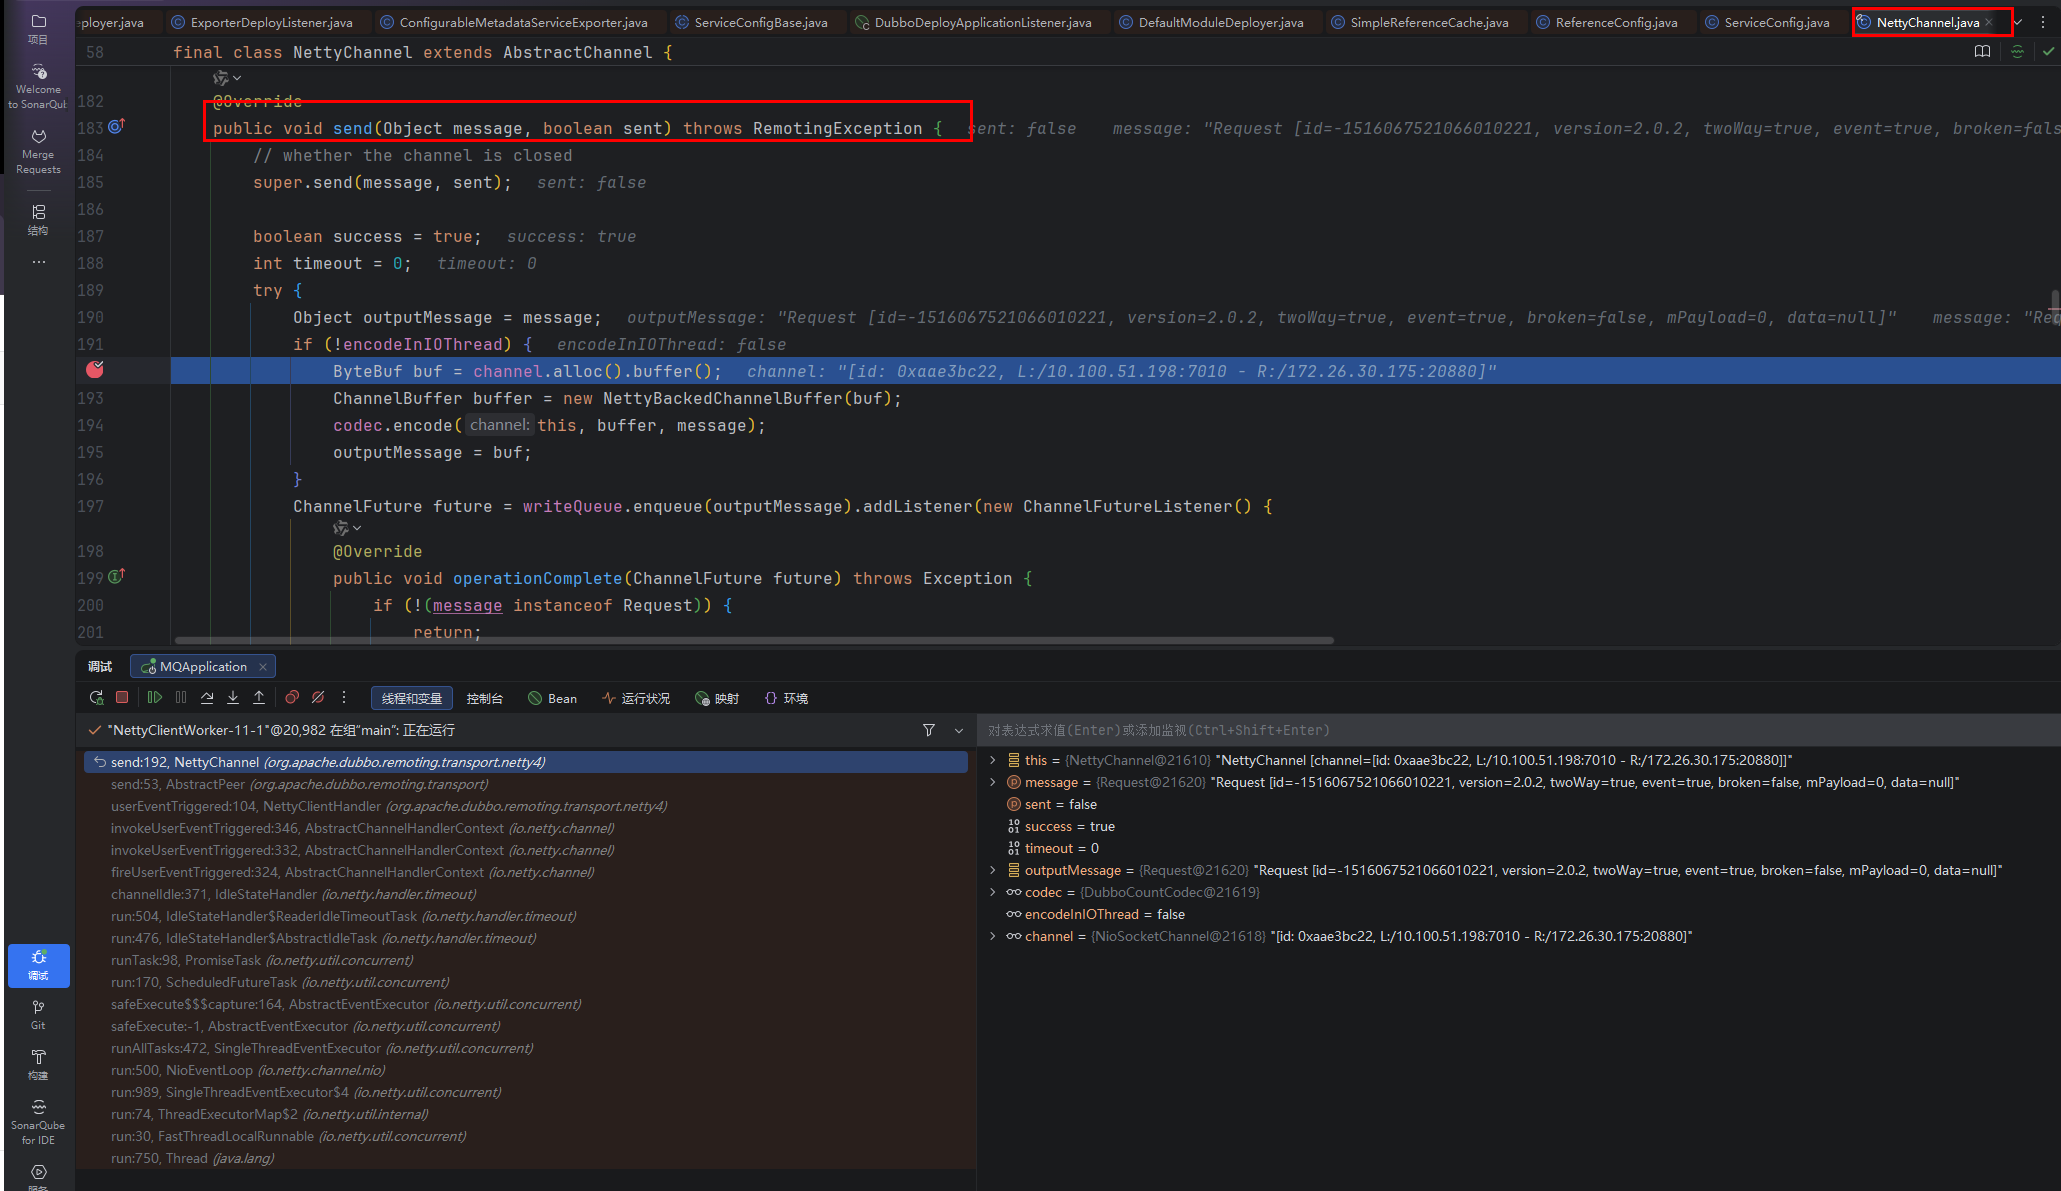The width and height of the screenshot is (2061, 1191).
Task: Stop the debug session
Action: coord(122,698)
